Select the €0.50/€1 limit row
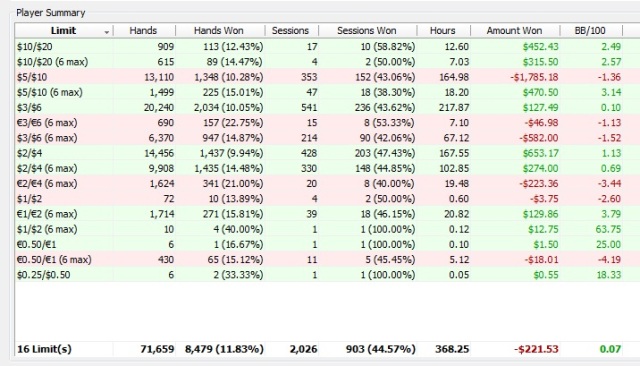 (327, 245)
